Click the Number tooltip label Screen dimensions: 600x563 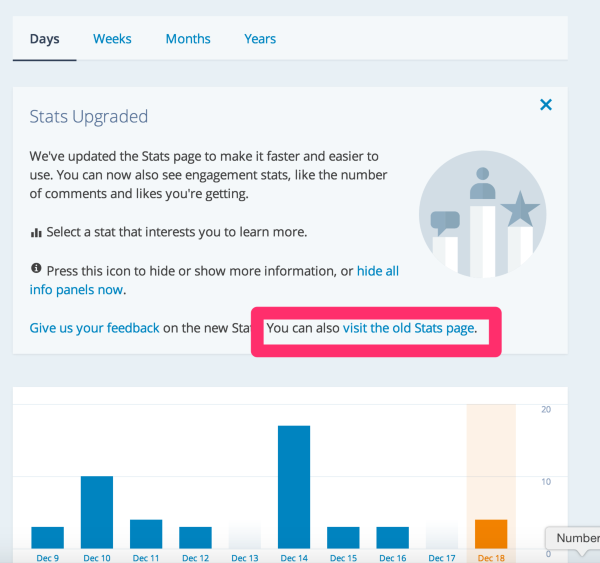coord(576,538)
